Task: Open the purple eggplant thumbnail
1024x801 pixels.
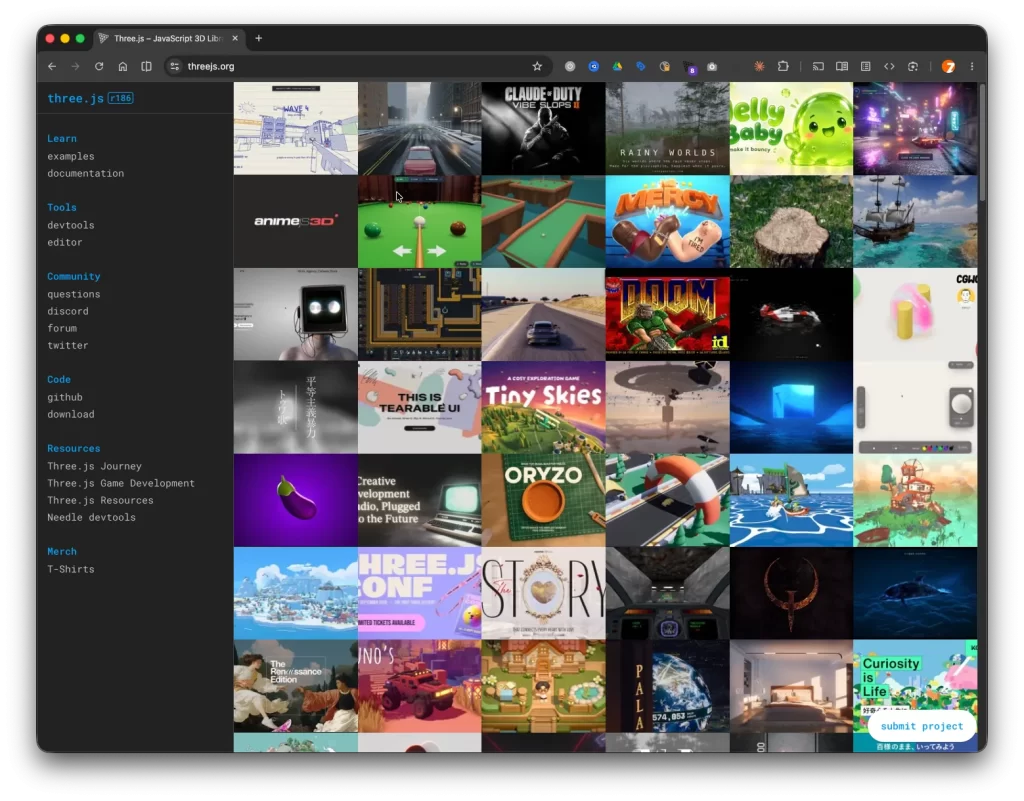Action: coord(296,500)
